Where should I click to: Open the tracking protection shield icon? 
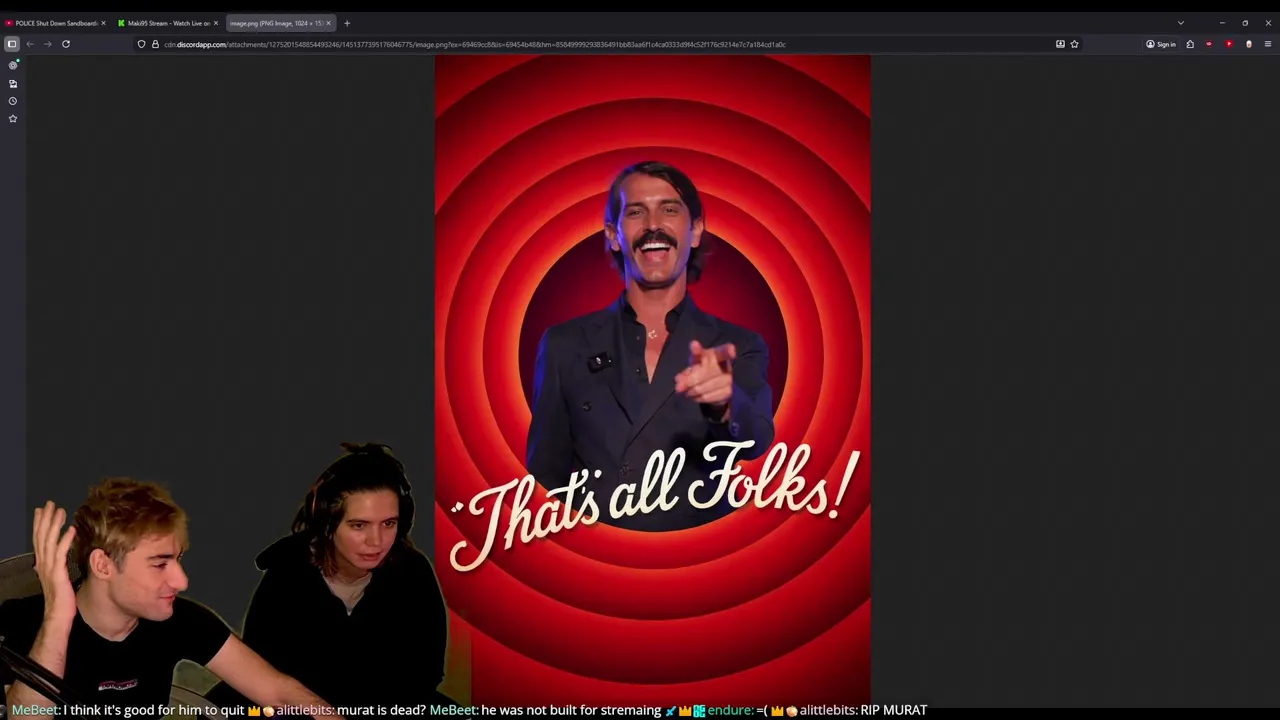point(142,44)
